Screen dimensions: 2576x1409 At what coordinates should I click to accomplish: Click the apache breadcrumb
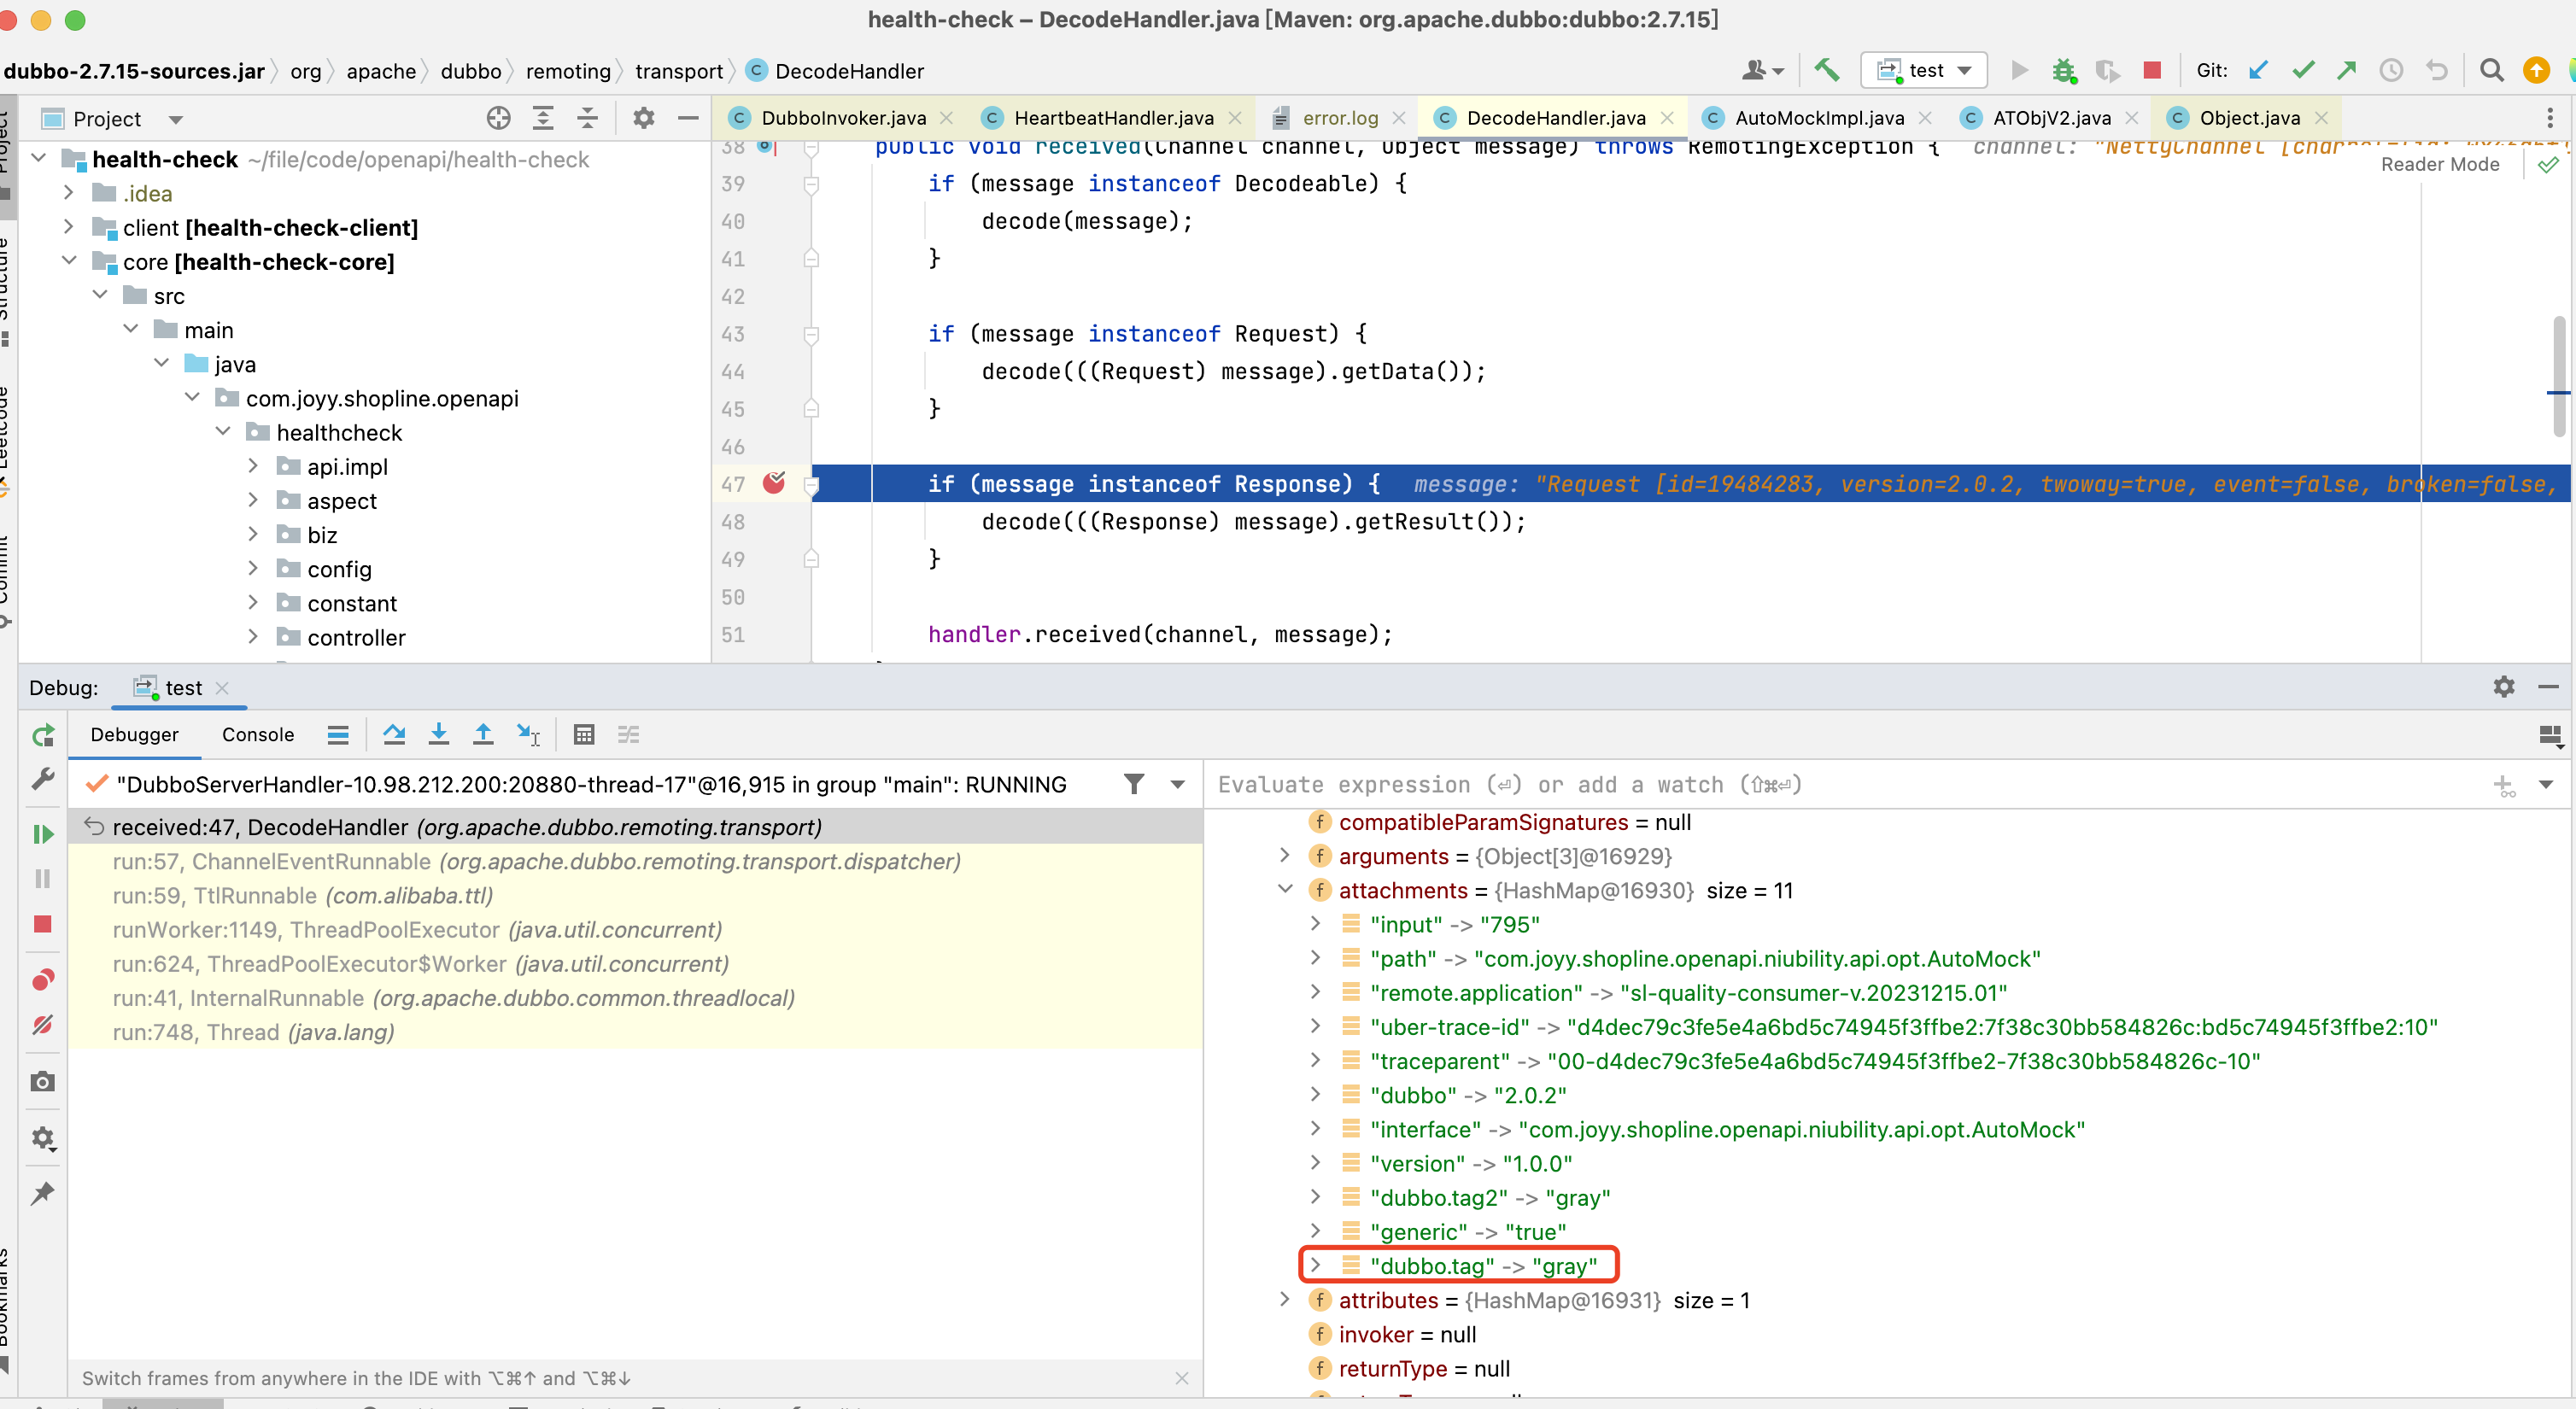(x=381, y=71)
